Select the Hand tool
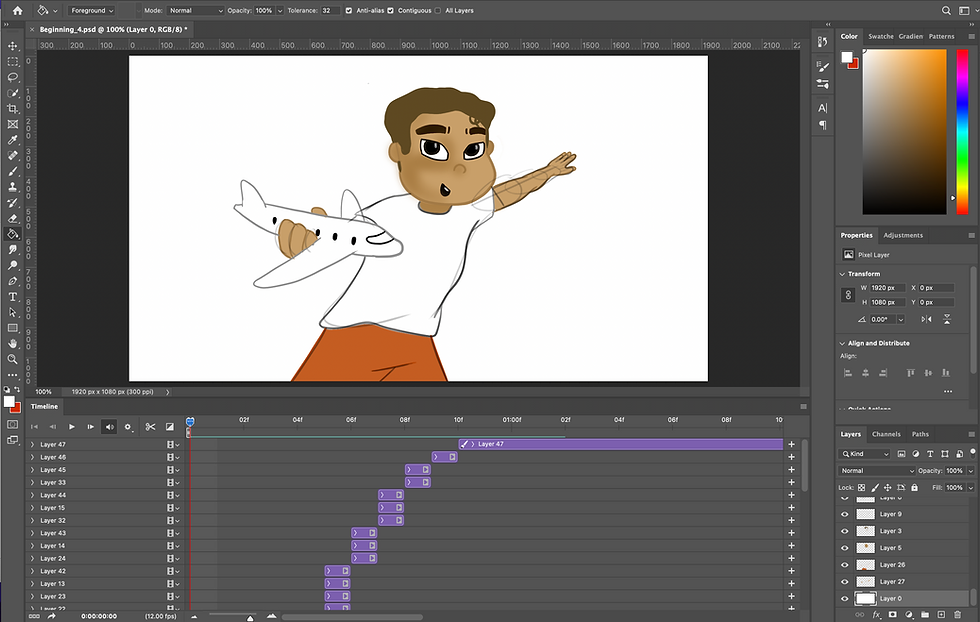980x622 pixels. (12, 344)
